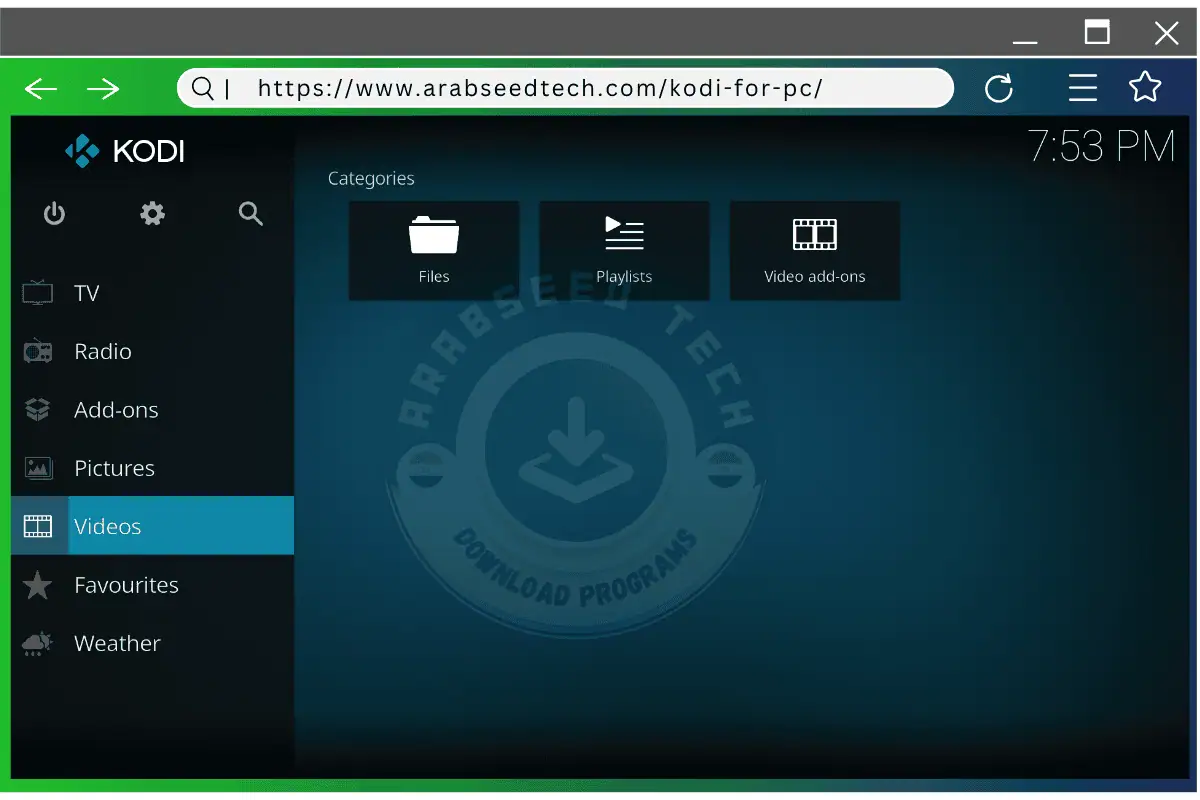Click the Kodi logo
The height and width of the screenshot is (800, 1200).
[125, 151]
